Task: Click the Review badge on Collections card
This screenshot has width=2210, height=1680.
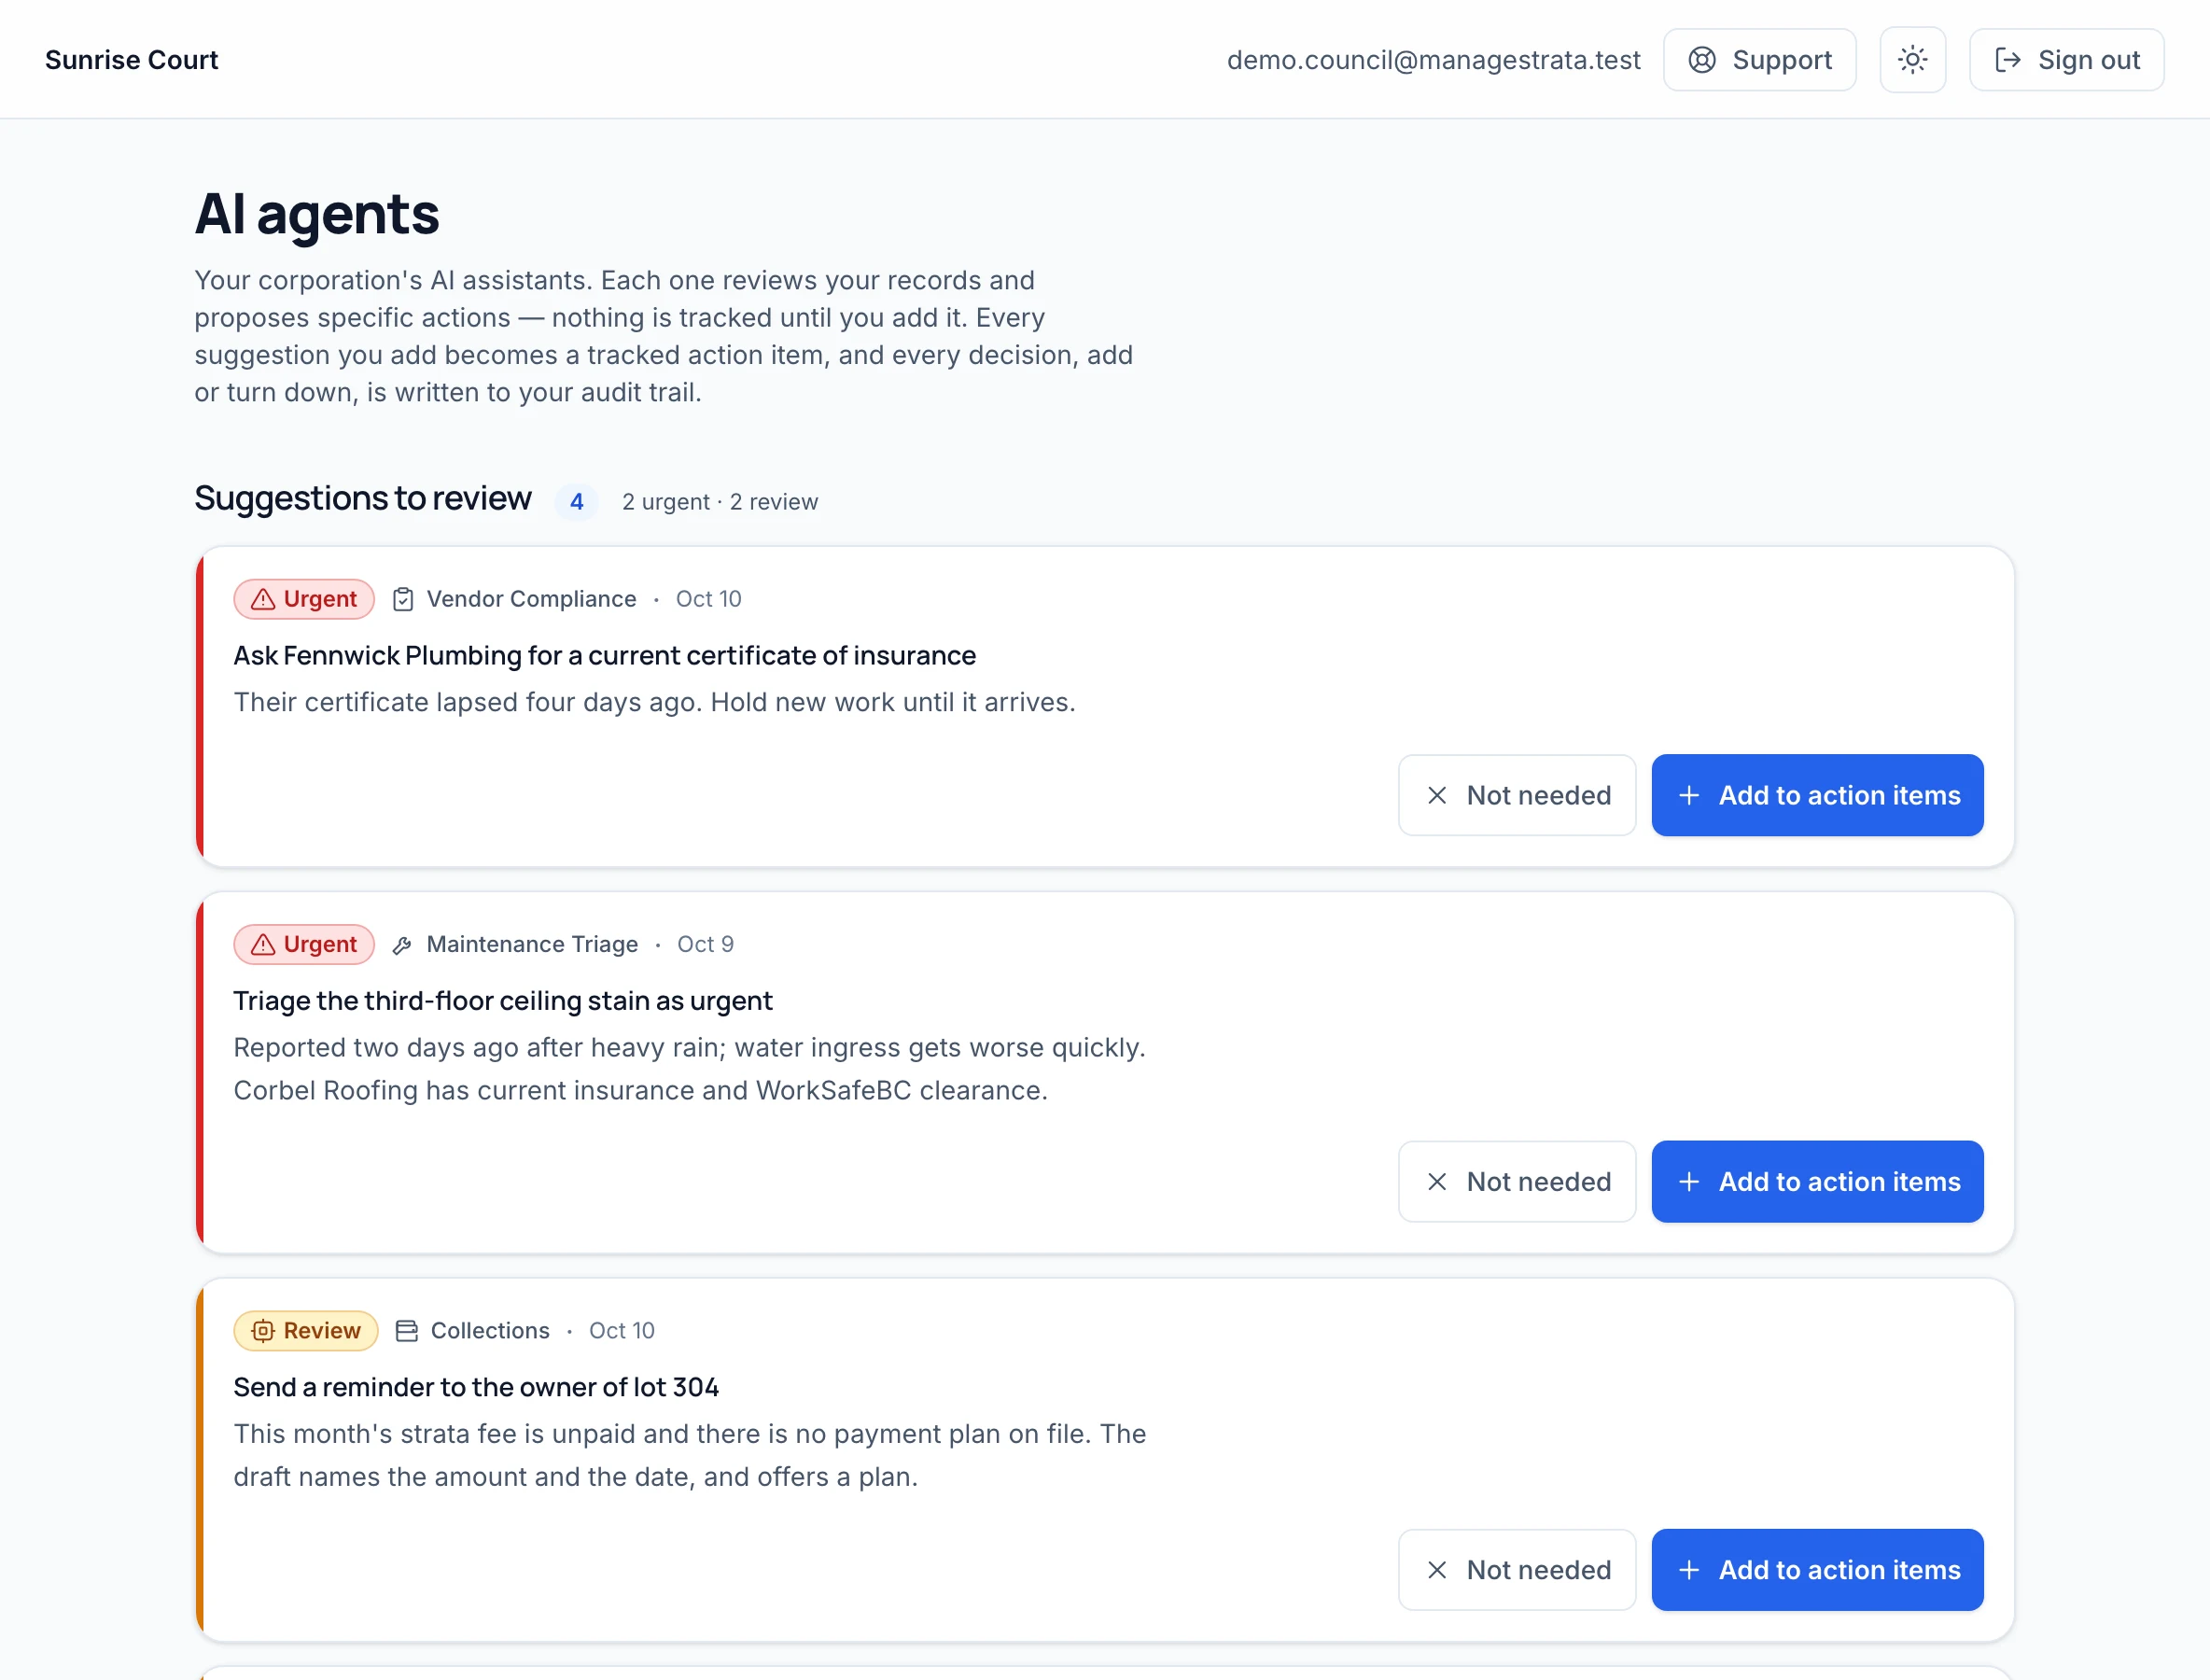Action: [306, 1331]
